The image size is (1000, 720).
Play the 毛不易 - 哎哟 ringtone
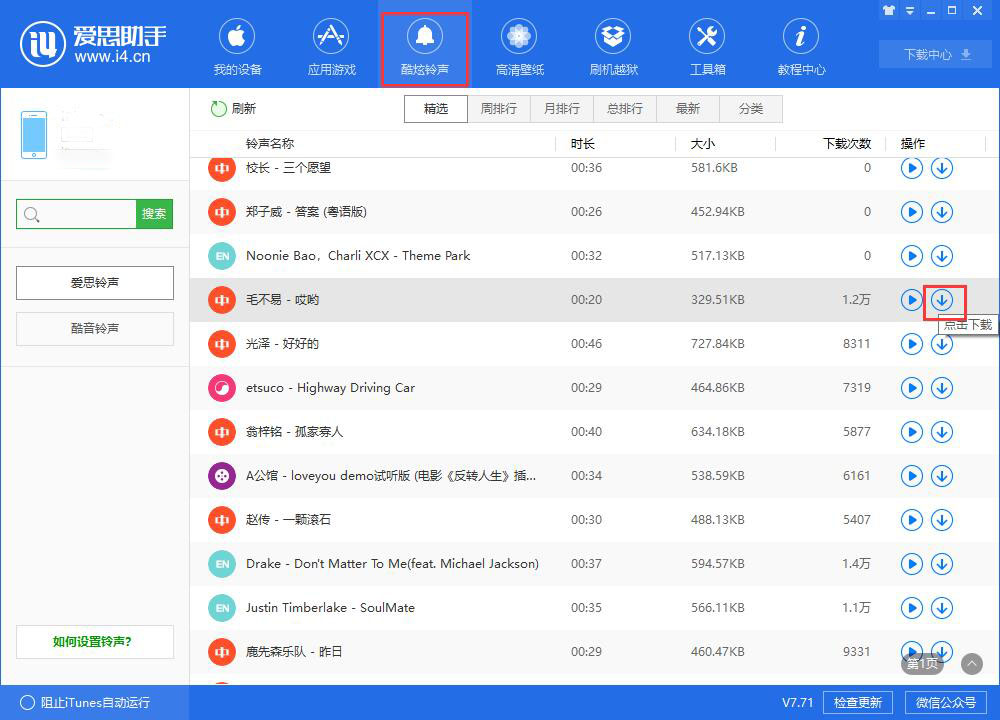point(911,299)
